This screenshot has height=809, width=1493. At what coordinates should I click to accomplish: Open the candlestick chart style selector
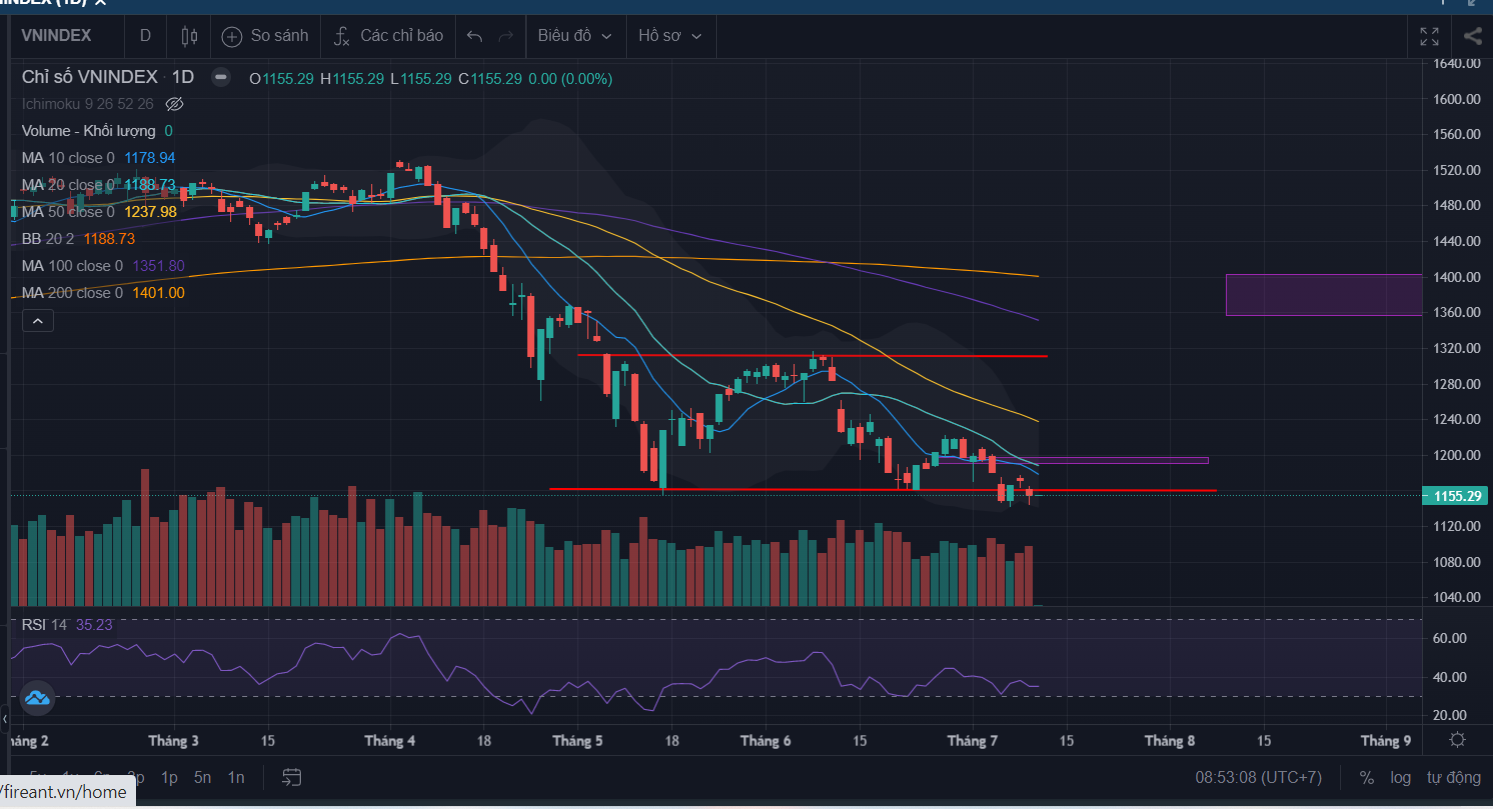[x=189, y=36]
